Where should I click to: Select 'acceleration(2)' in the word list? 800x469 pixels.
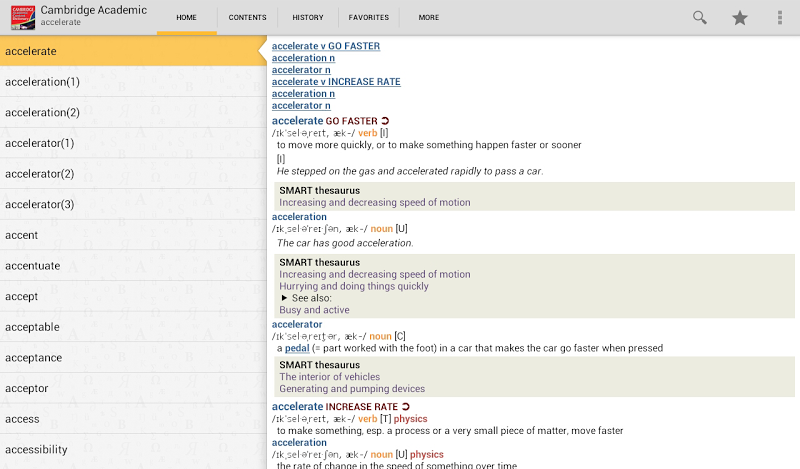133,112
